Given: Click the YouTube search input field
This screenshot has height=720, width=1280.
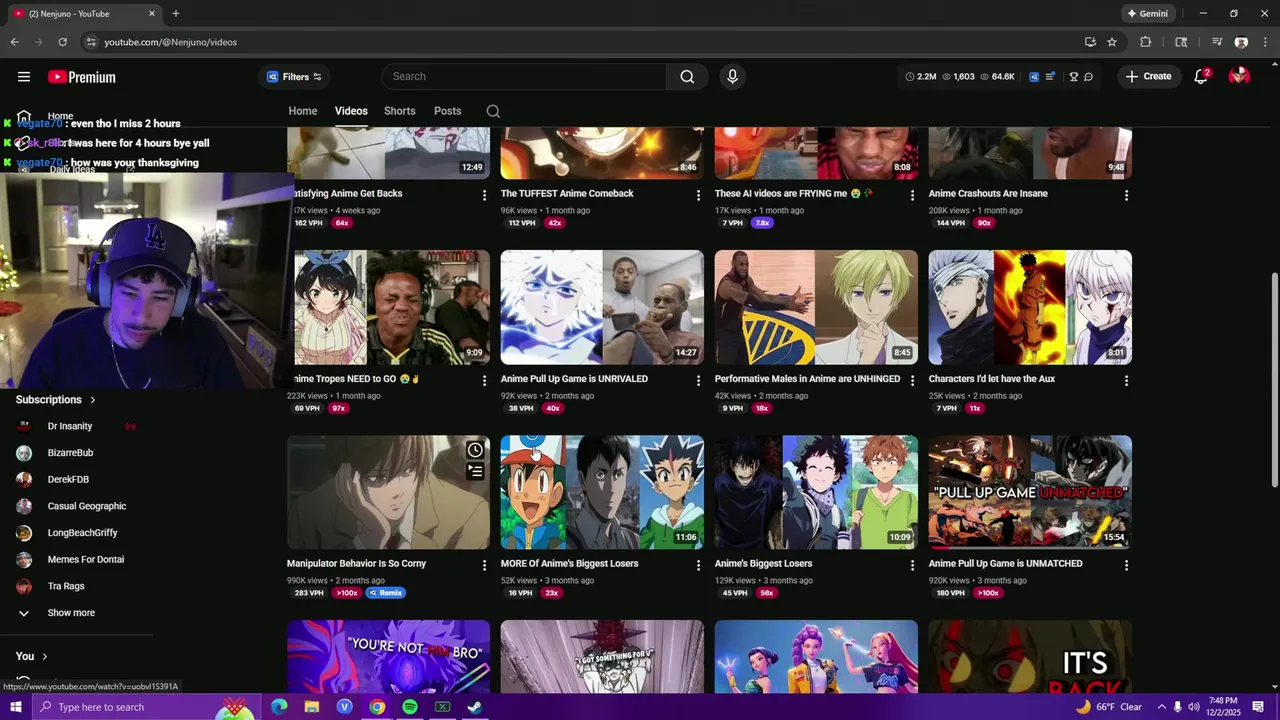Looking at the screenshot, I should pos(523,77).
